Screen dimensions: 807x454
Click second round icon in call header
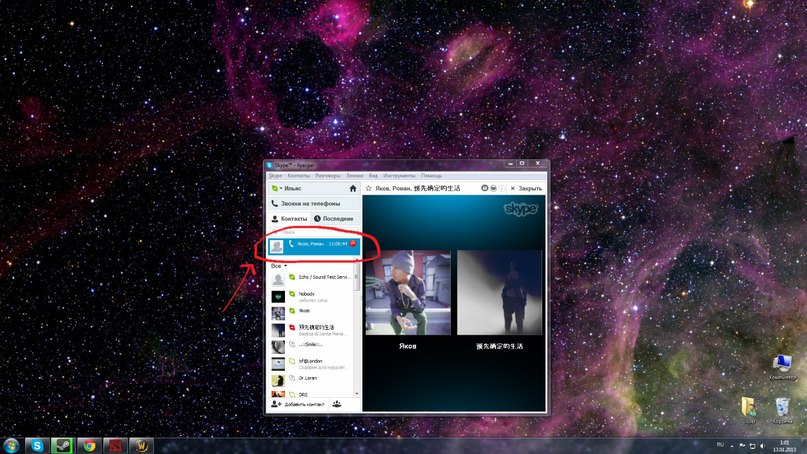pyautogui.click(x=493, y=188)
